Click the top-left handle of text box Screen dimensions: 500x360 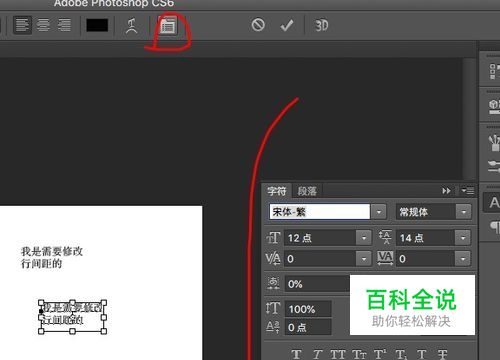(41, 303)
